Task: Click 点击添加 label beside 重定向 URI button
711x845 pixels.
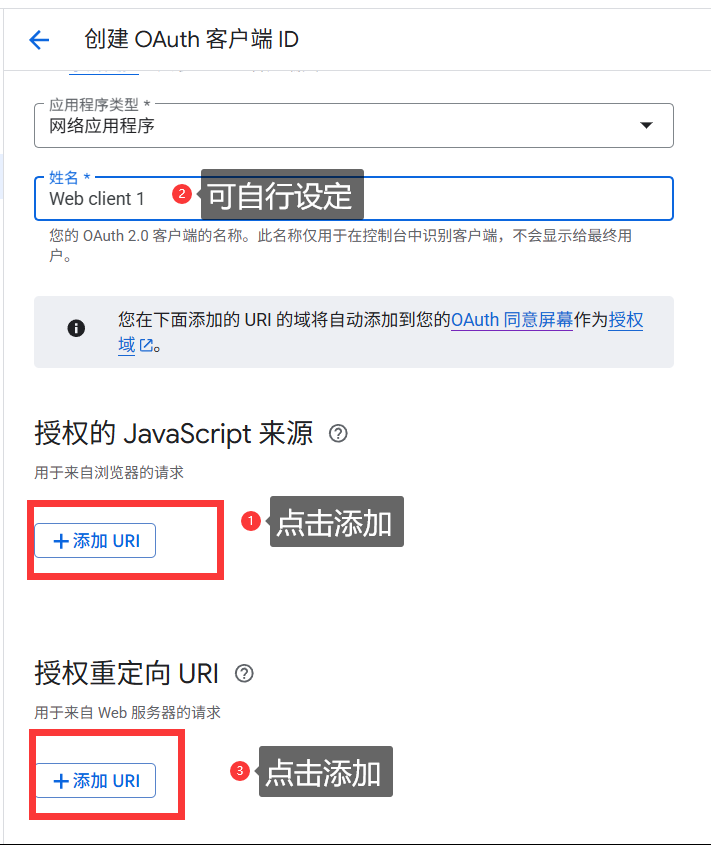Action: coord(324,772)
